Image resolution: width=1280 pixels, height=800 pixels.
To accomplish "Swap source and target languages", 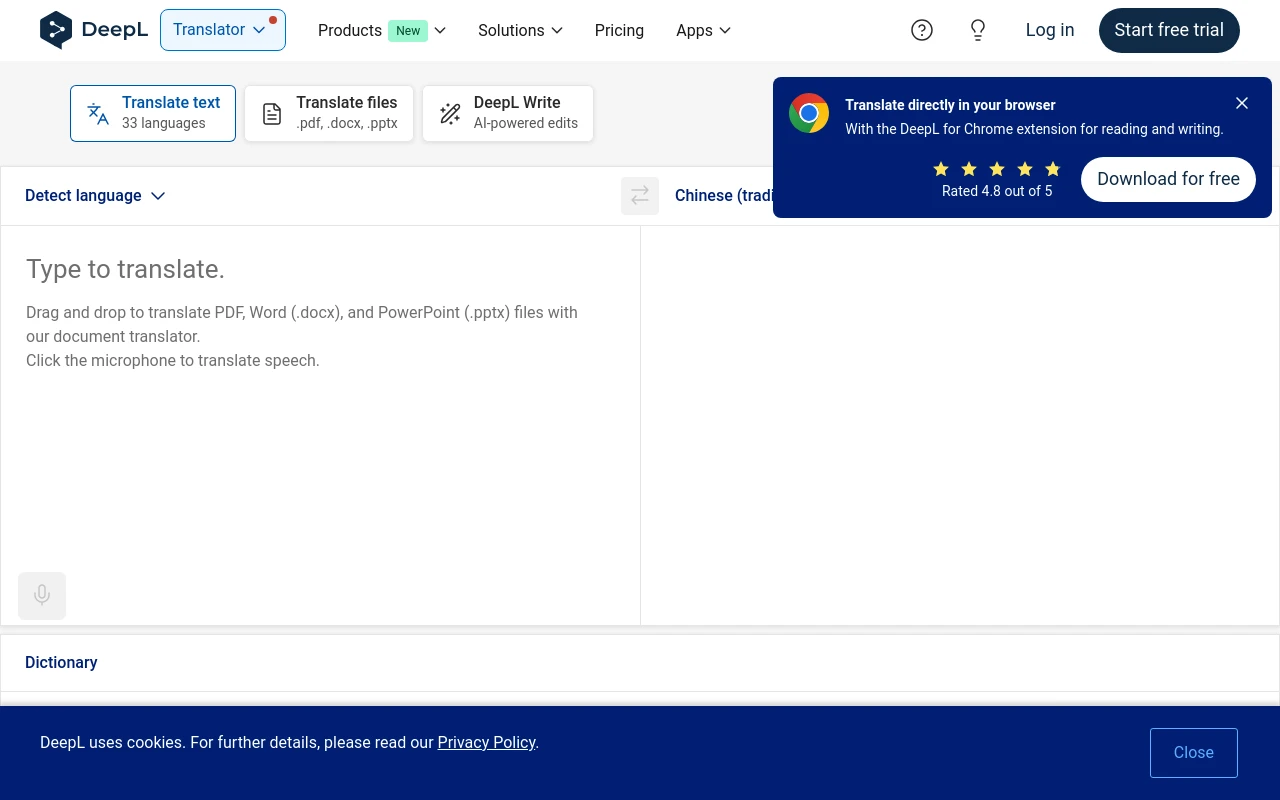I will click(x=640, y=196).
